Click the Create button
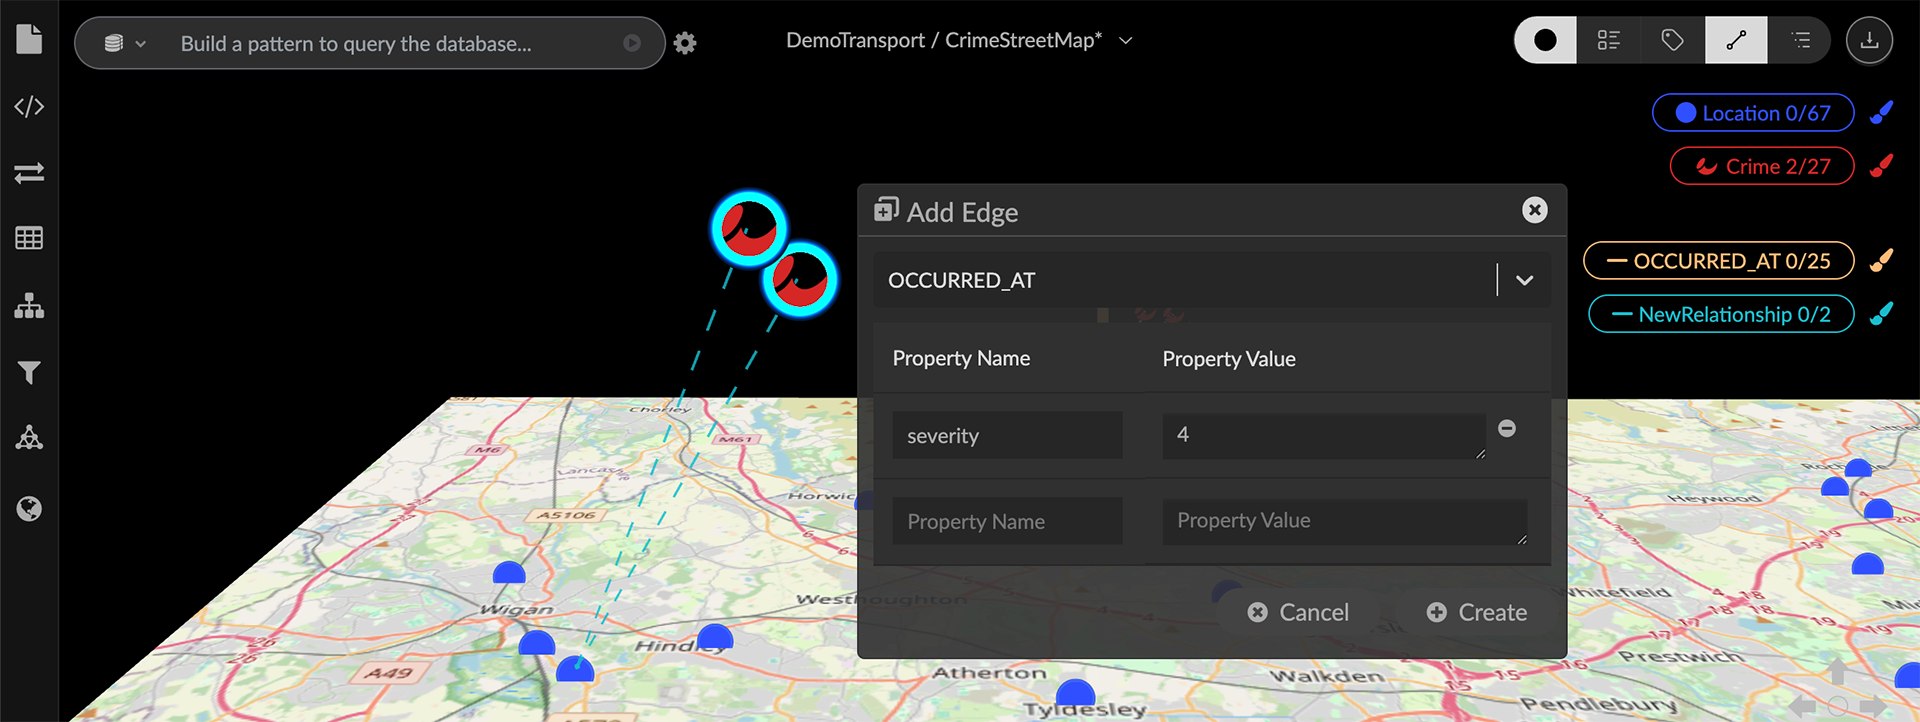 pyautogui.click(x=1476, y=612)
